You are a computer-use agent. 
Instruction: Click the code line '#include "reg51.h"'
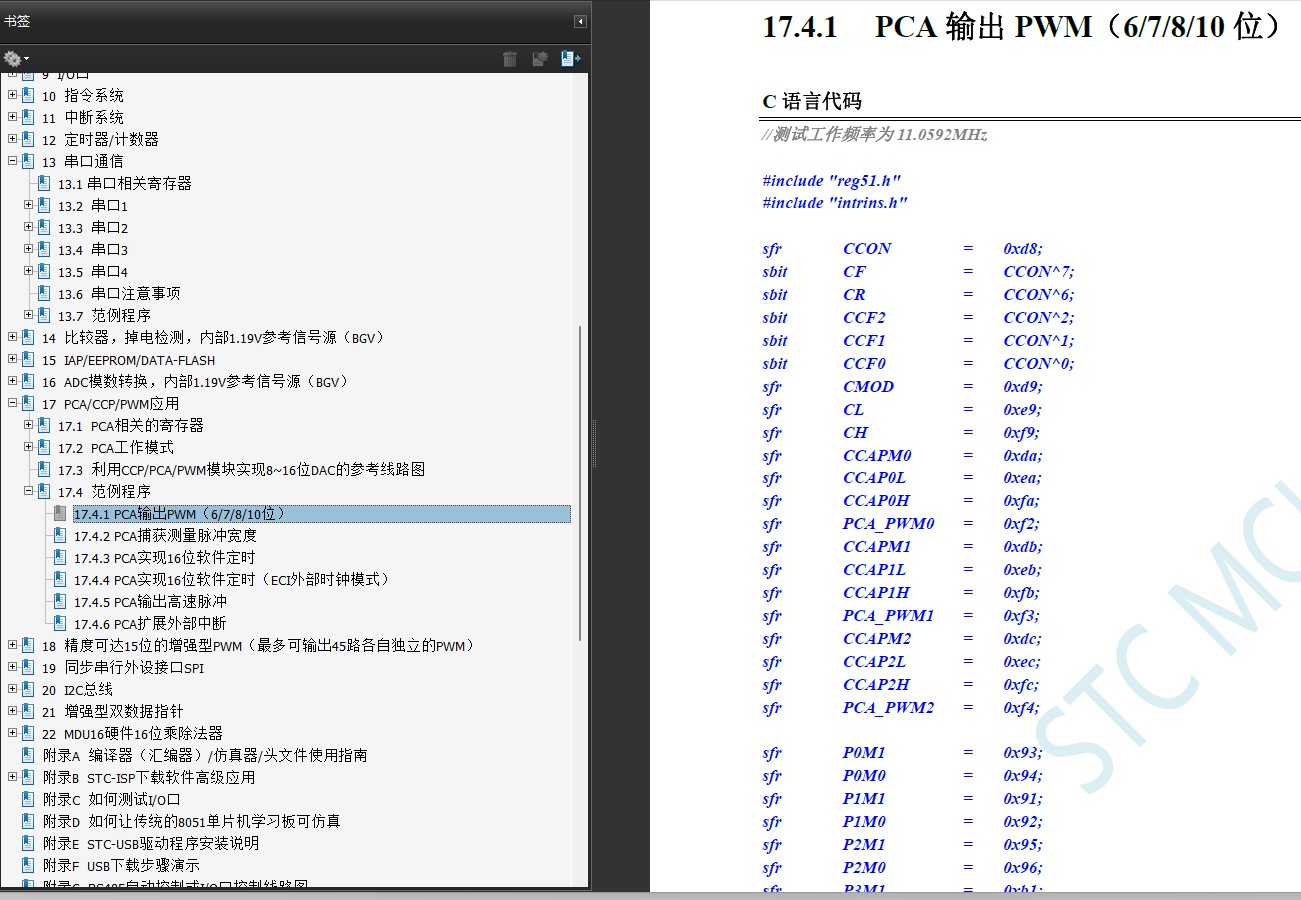832,181
